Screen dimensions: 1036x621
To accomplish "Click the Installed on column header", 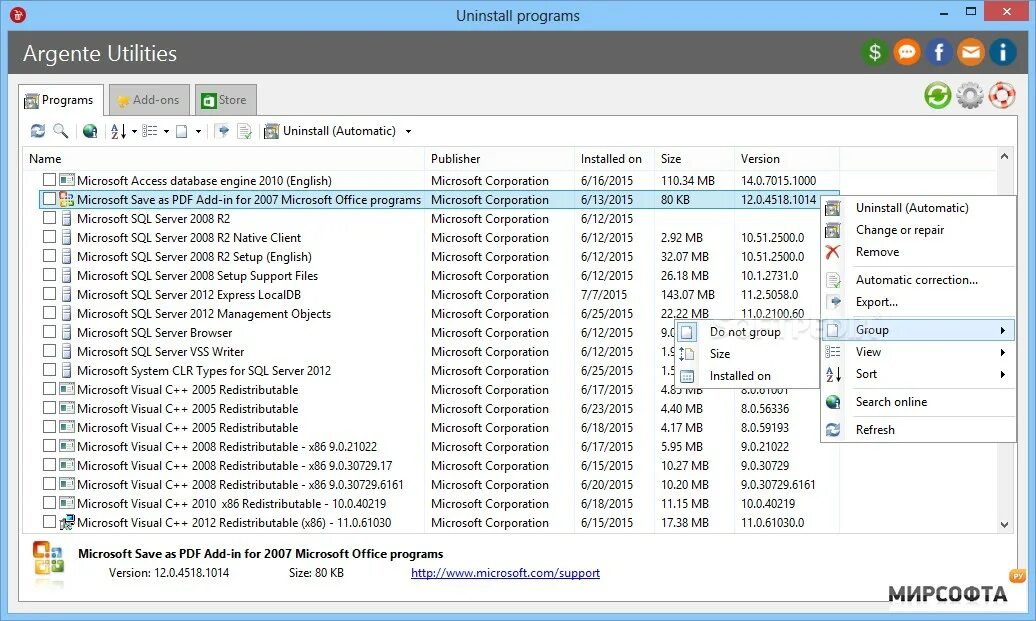I will pos(614,159).
